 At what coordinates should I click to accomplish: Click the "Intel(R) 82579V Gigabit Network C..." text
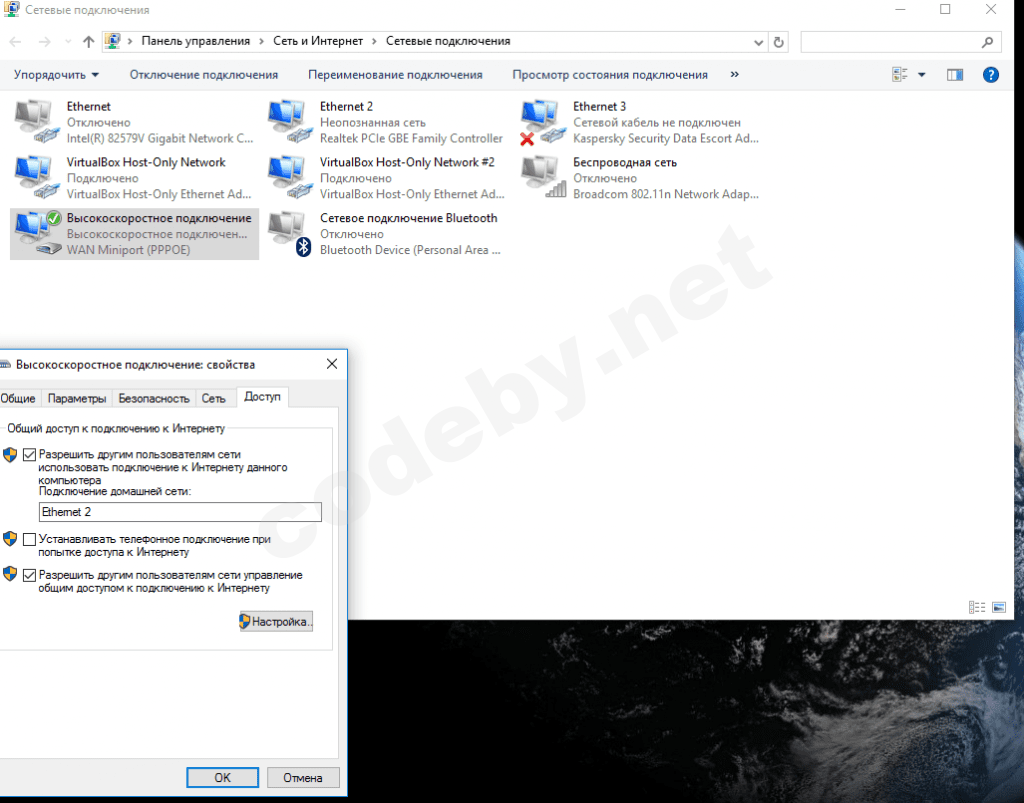click(160, 138)
